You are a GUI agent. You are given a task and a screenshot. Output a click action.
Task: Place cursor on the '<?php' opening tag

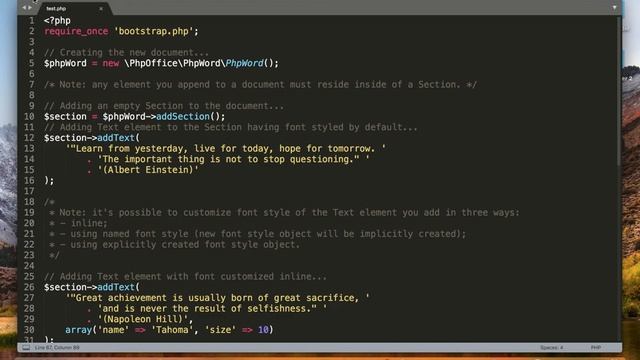[57, 20]
